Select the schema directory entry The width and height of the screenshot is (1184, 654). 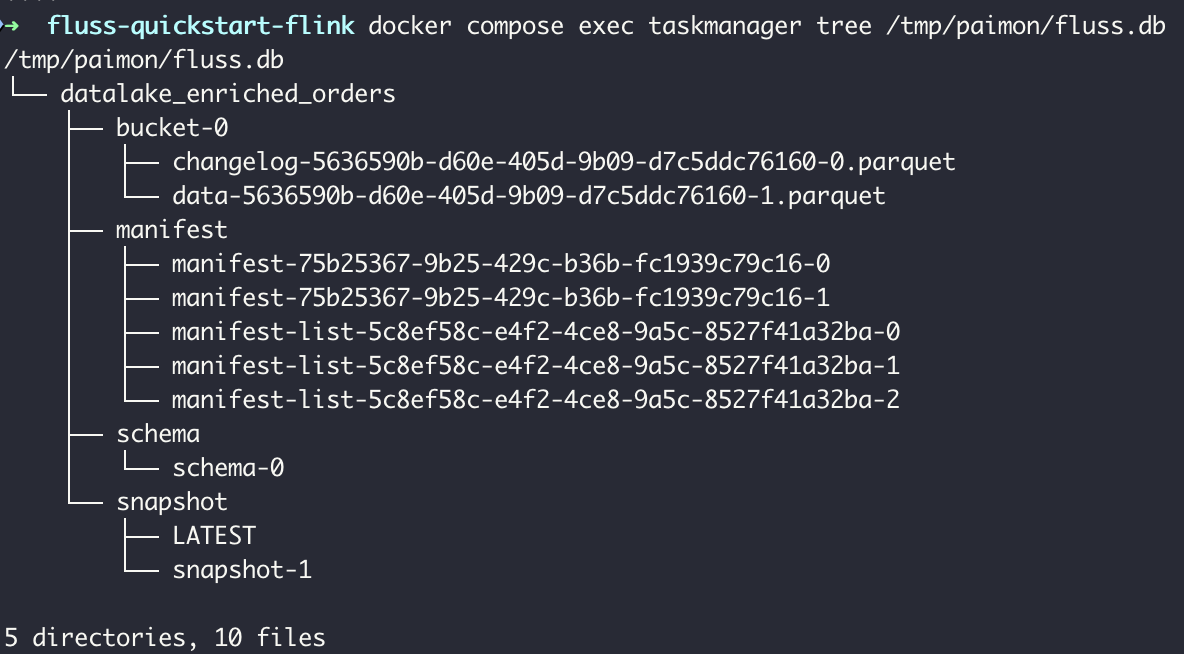click(158, 433)
